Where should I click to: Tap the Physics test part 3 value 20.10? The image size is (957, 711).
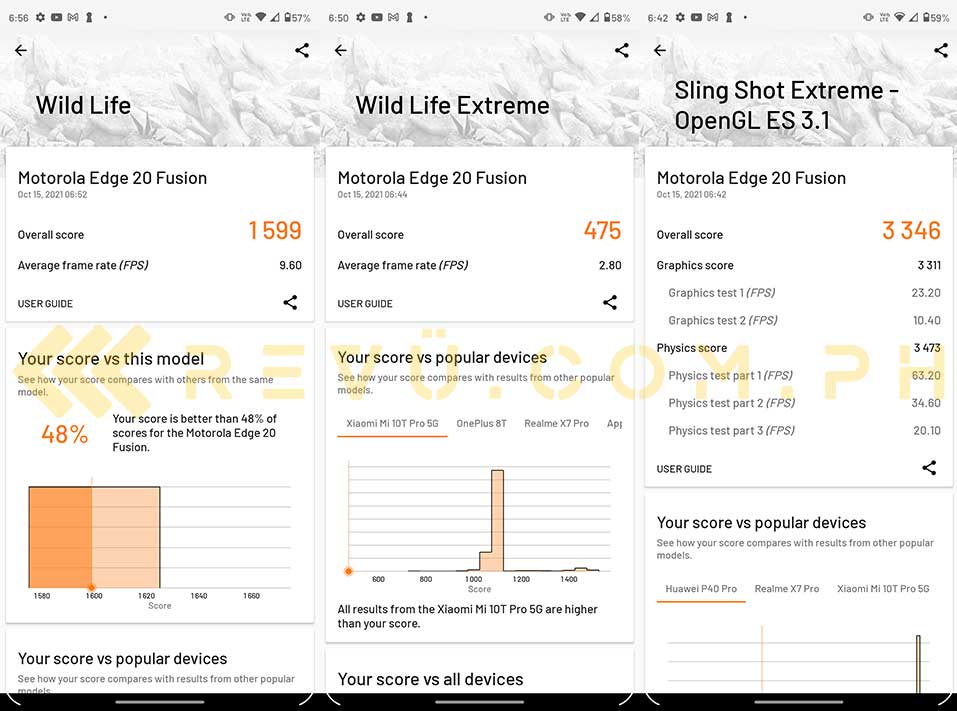(x=927, y=430)
